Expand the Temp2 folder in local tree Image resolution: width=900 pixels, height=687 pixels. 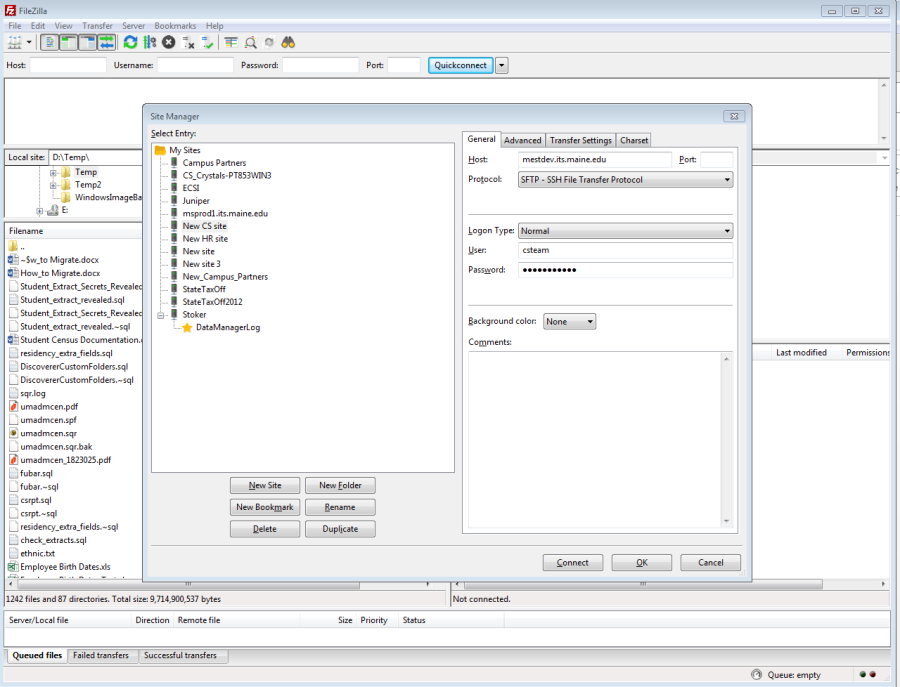53,185
